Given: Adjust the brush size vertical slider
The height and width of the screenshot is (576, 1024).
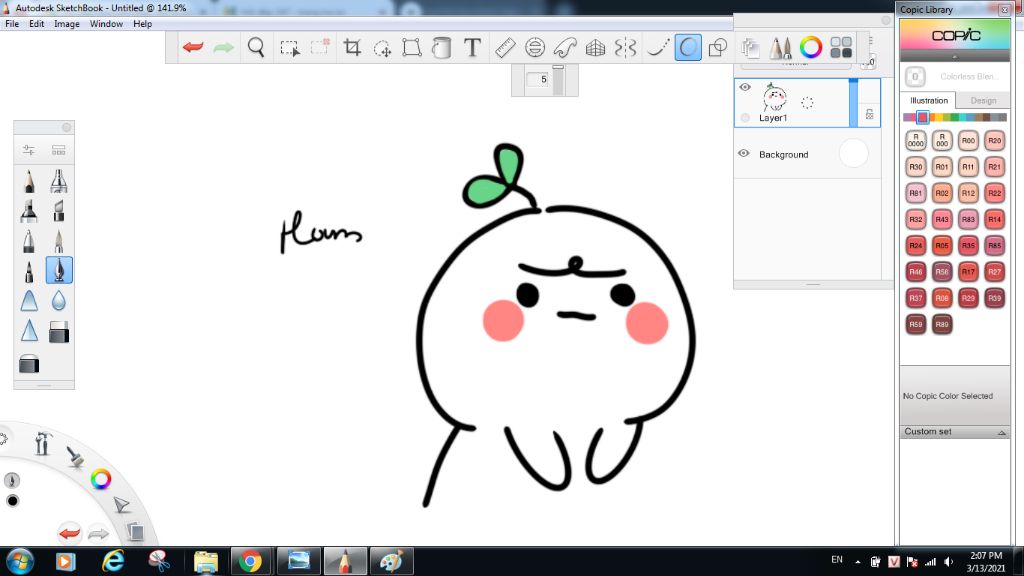Looking at the screenshot, I should point(558,80).
